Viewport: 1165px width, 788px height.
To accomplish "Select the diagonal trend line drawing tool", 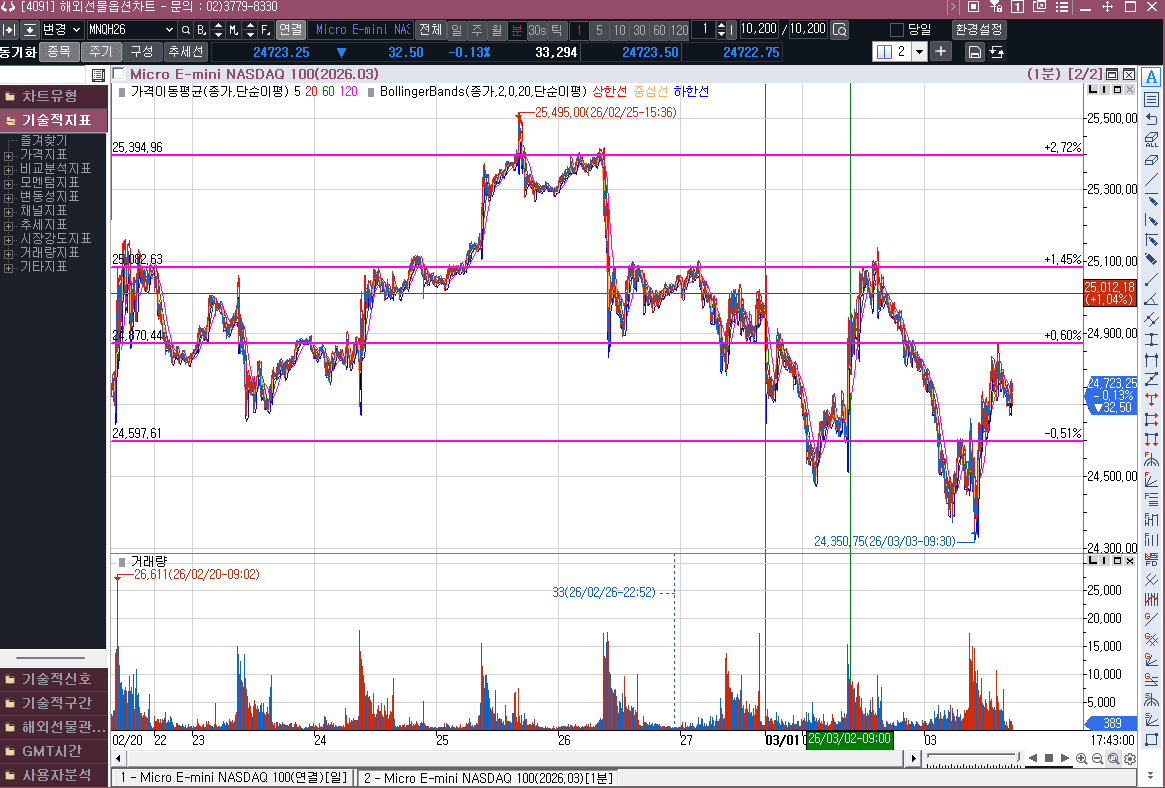I will coord(1152,181).
